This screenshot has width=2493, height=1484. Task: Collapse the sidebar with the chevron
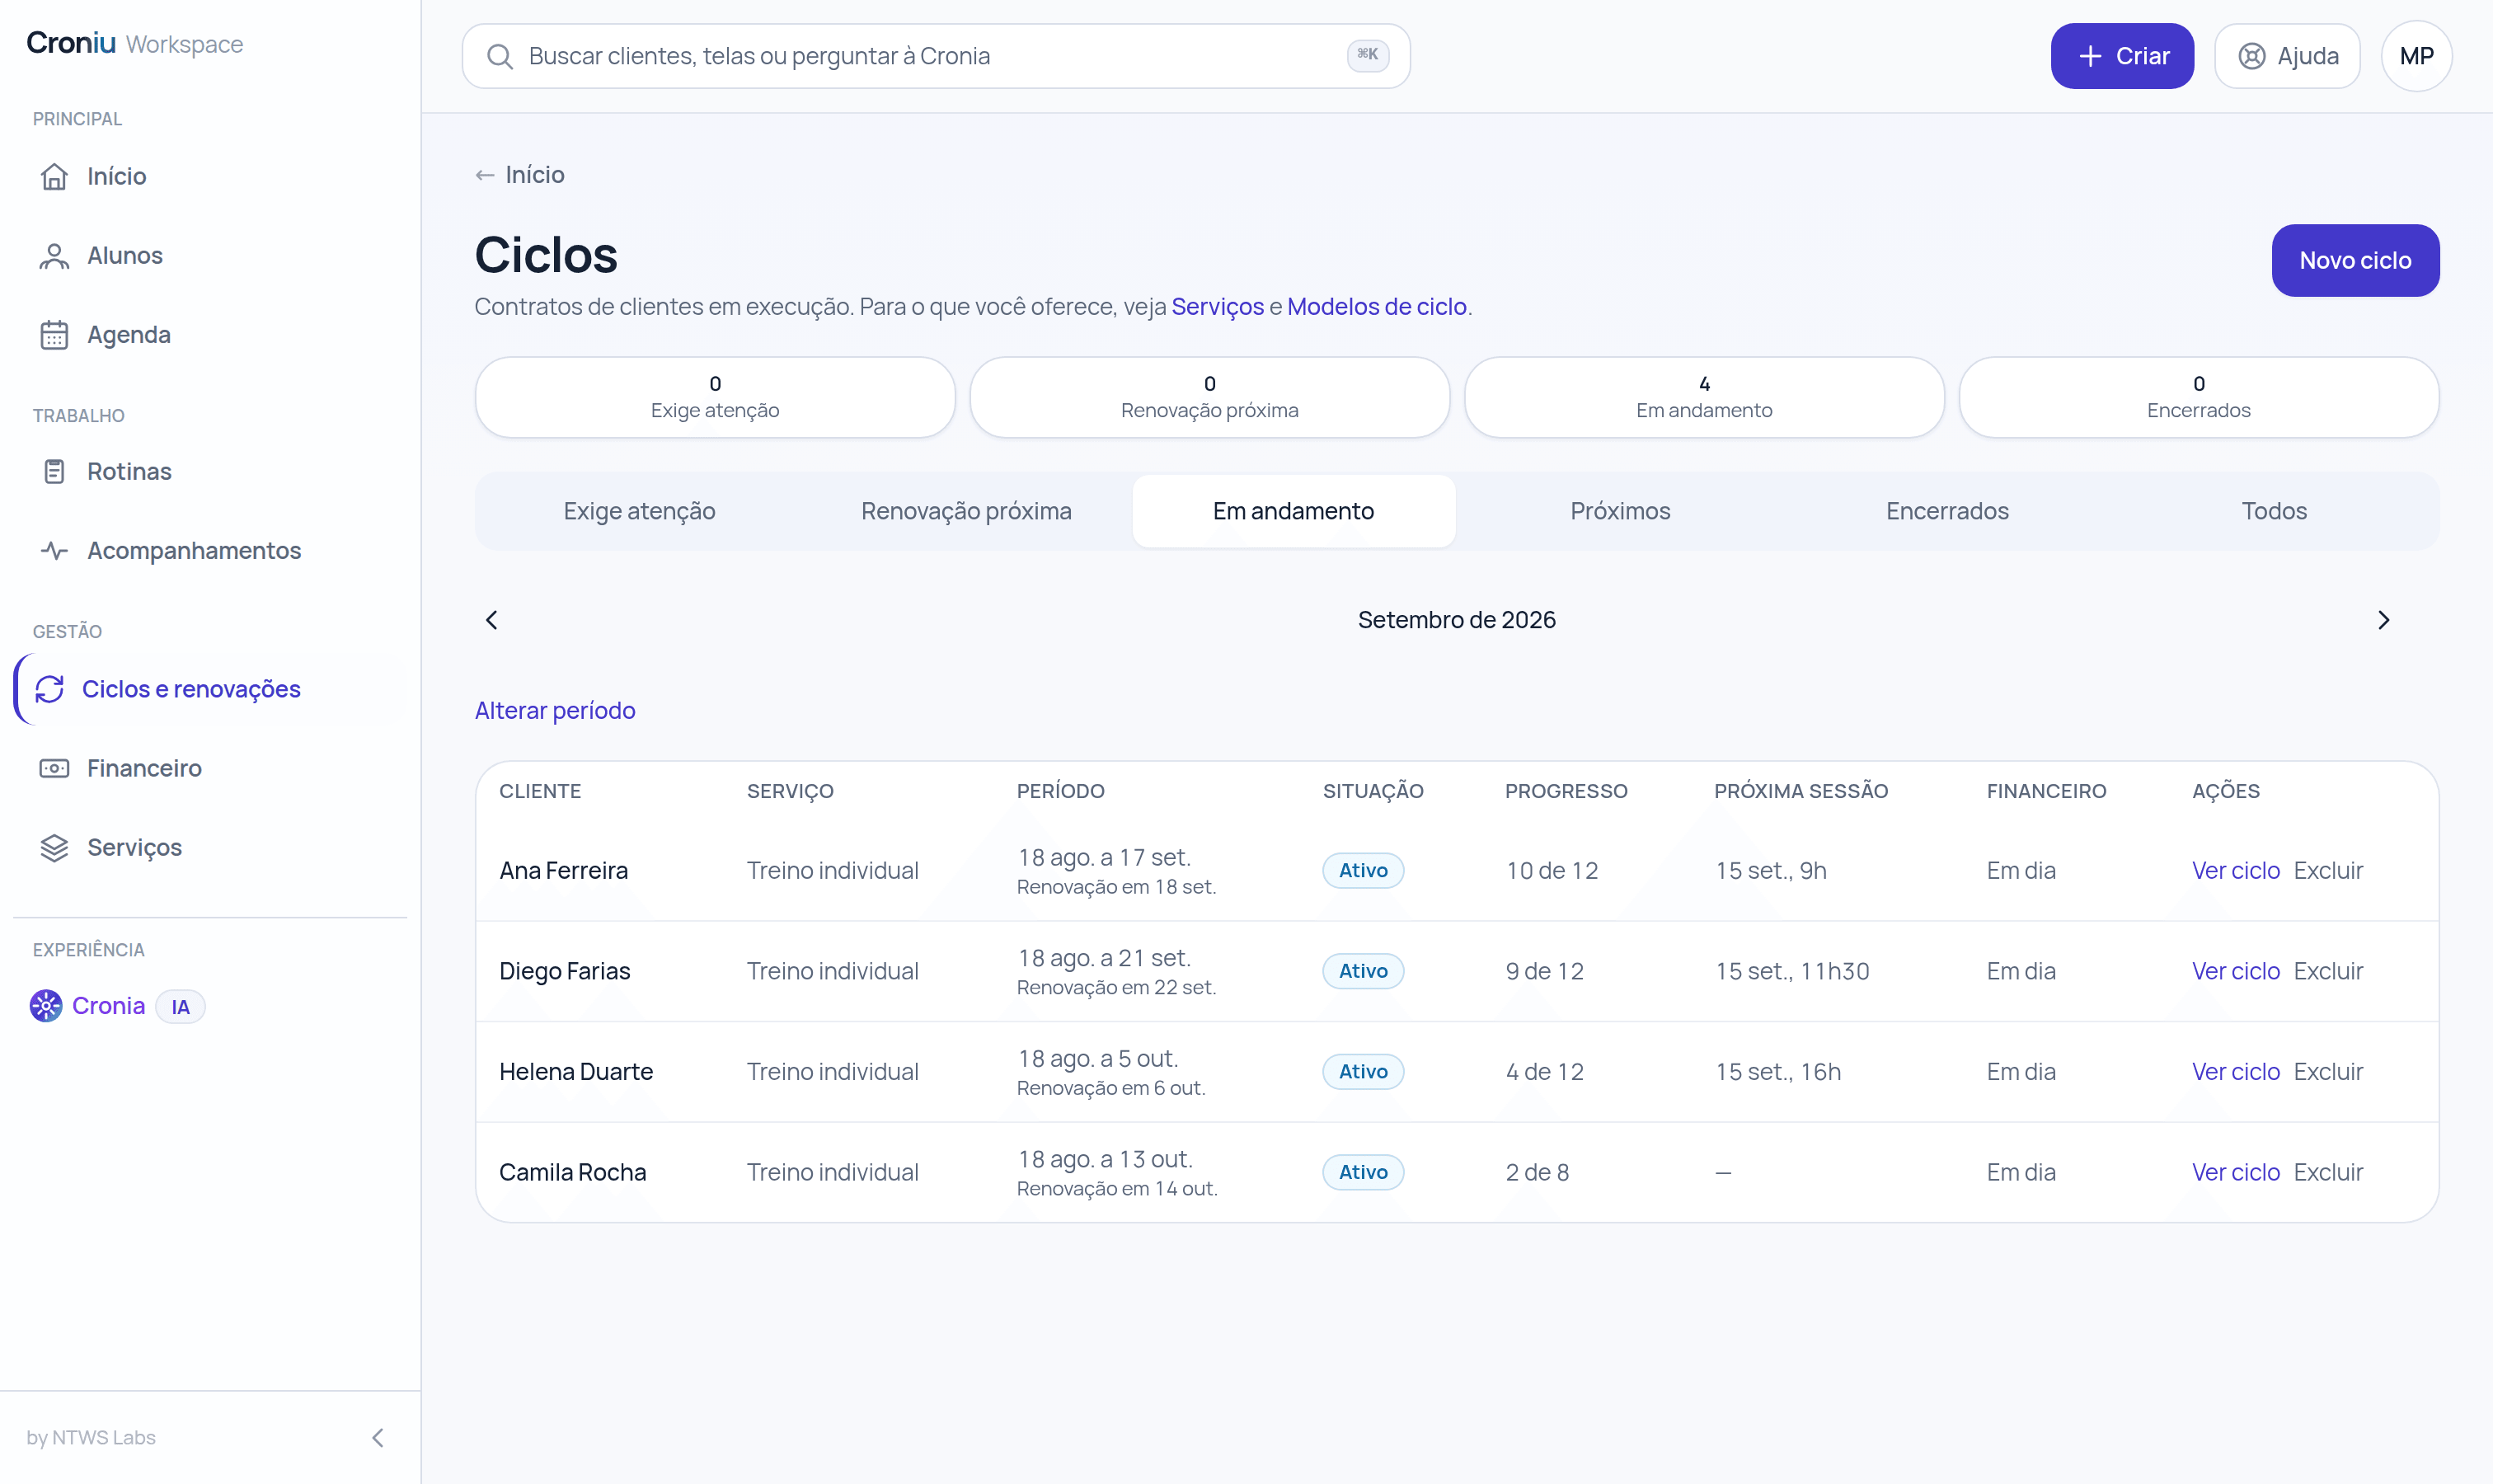pos(378,1438)
